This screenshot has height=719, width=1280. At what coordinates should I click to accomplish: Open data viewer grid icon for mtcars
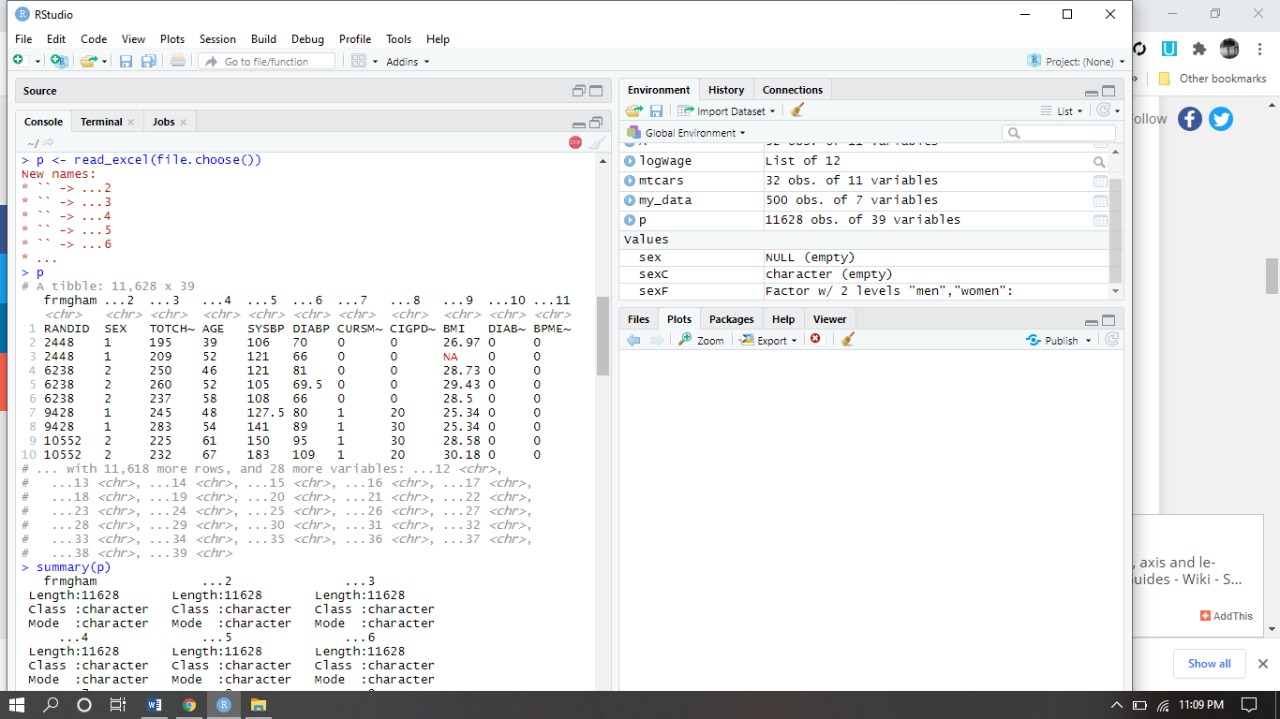(x=1100, y=181)
